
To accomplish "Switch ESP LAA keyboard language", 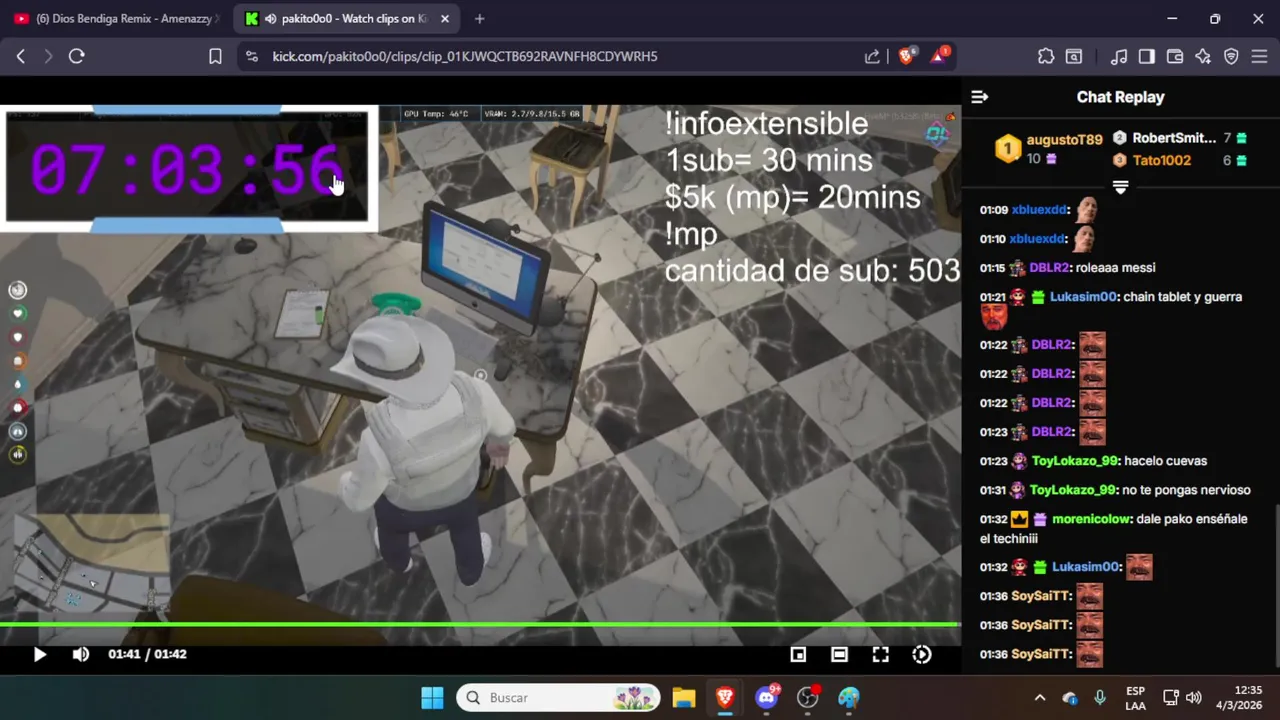I will click(1135, 697).
